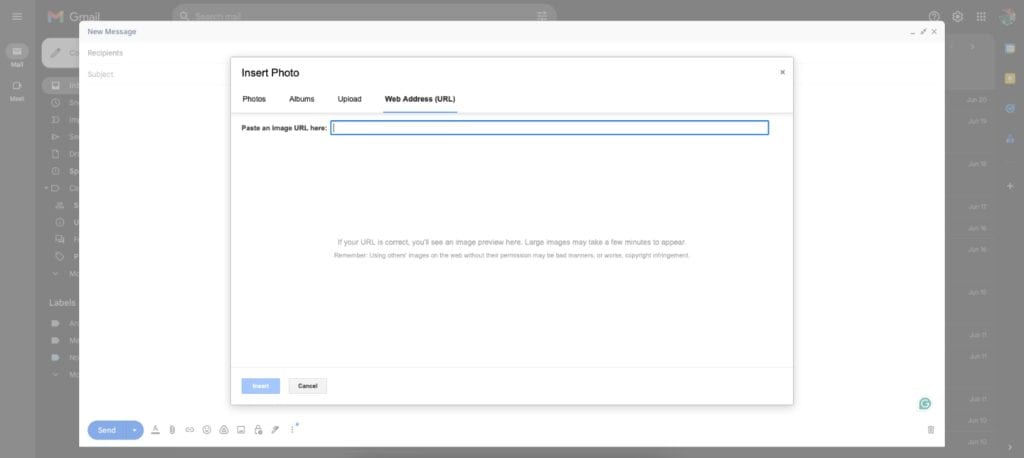The image size is (1024, 458).
Task: Click the Gmail logo
Action: point(73,16)
